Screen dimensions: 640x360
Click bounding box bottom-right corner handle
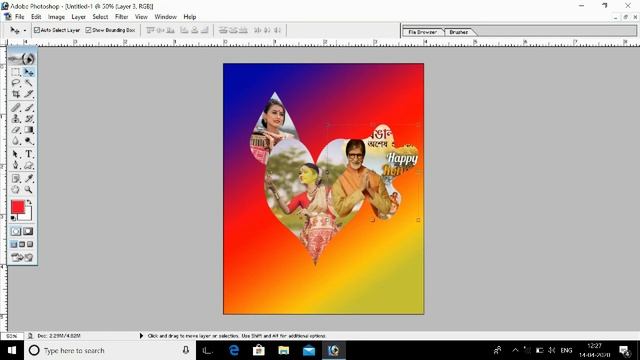(x=418, y=220)
